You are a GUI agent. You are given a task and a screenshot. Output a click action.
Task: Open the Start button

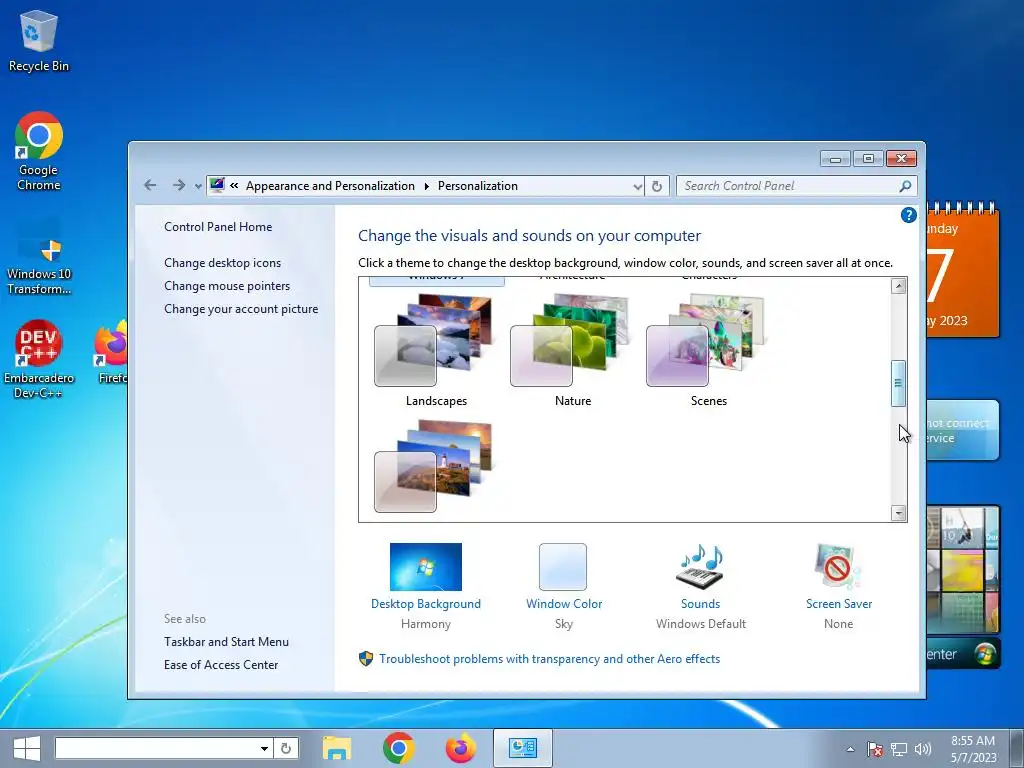pos(26,748)
